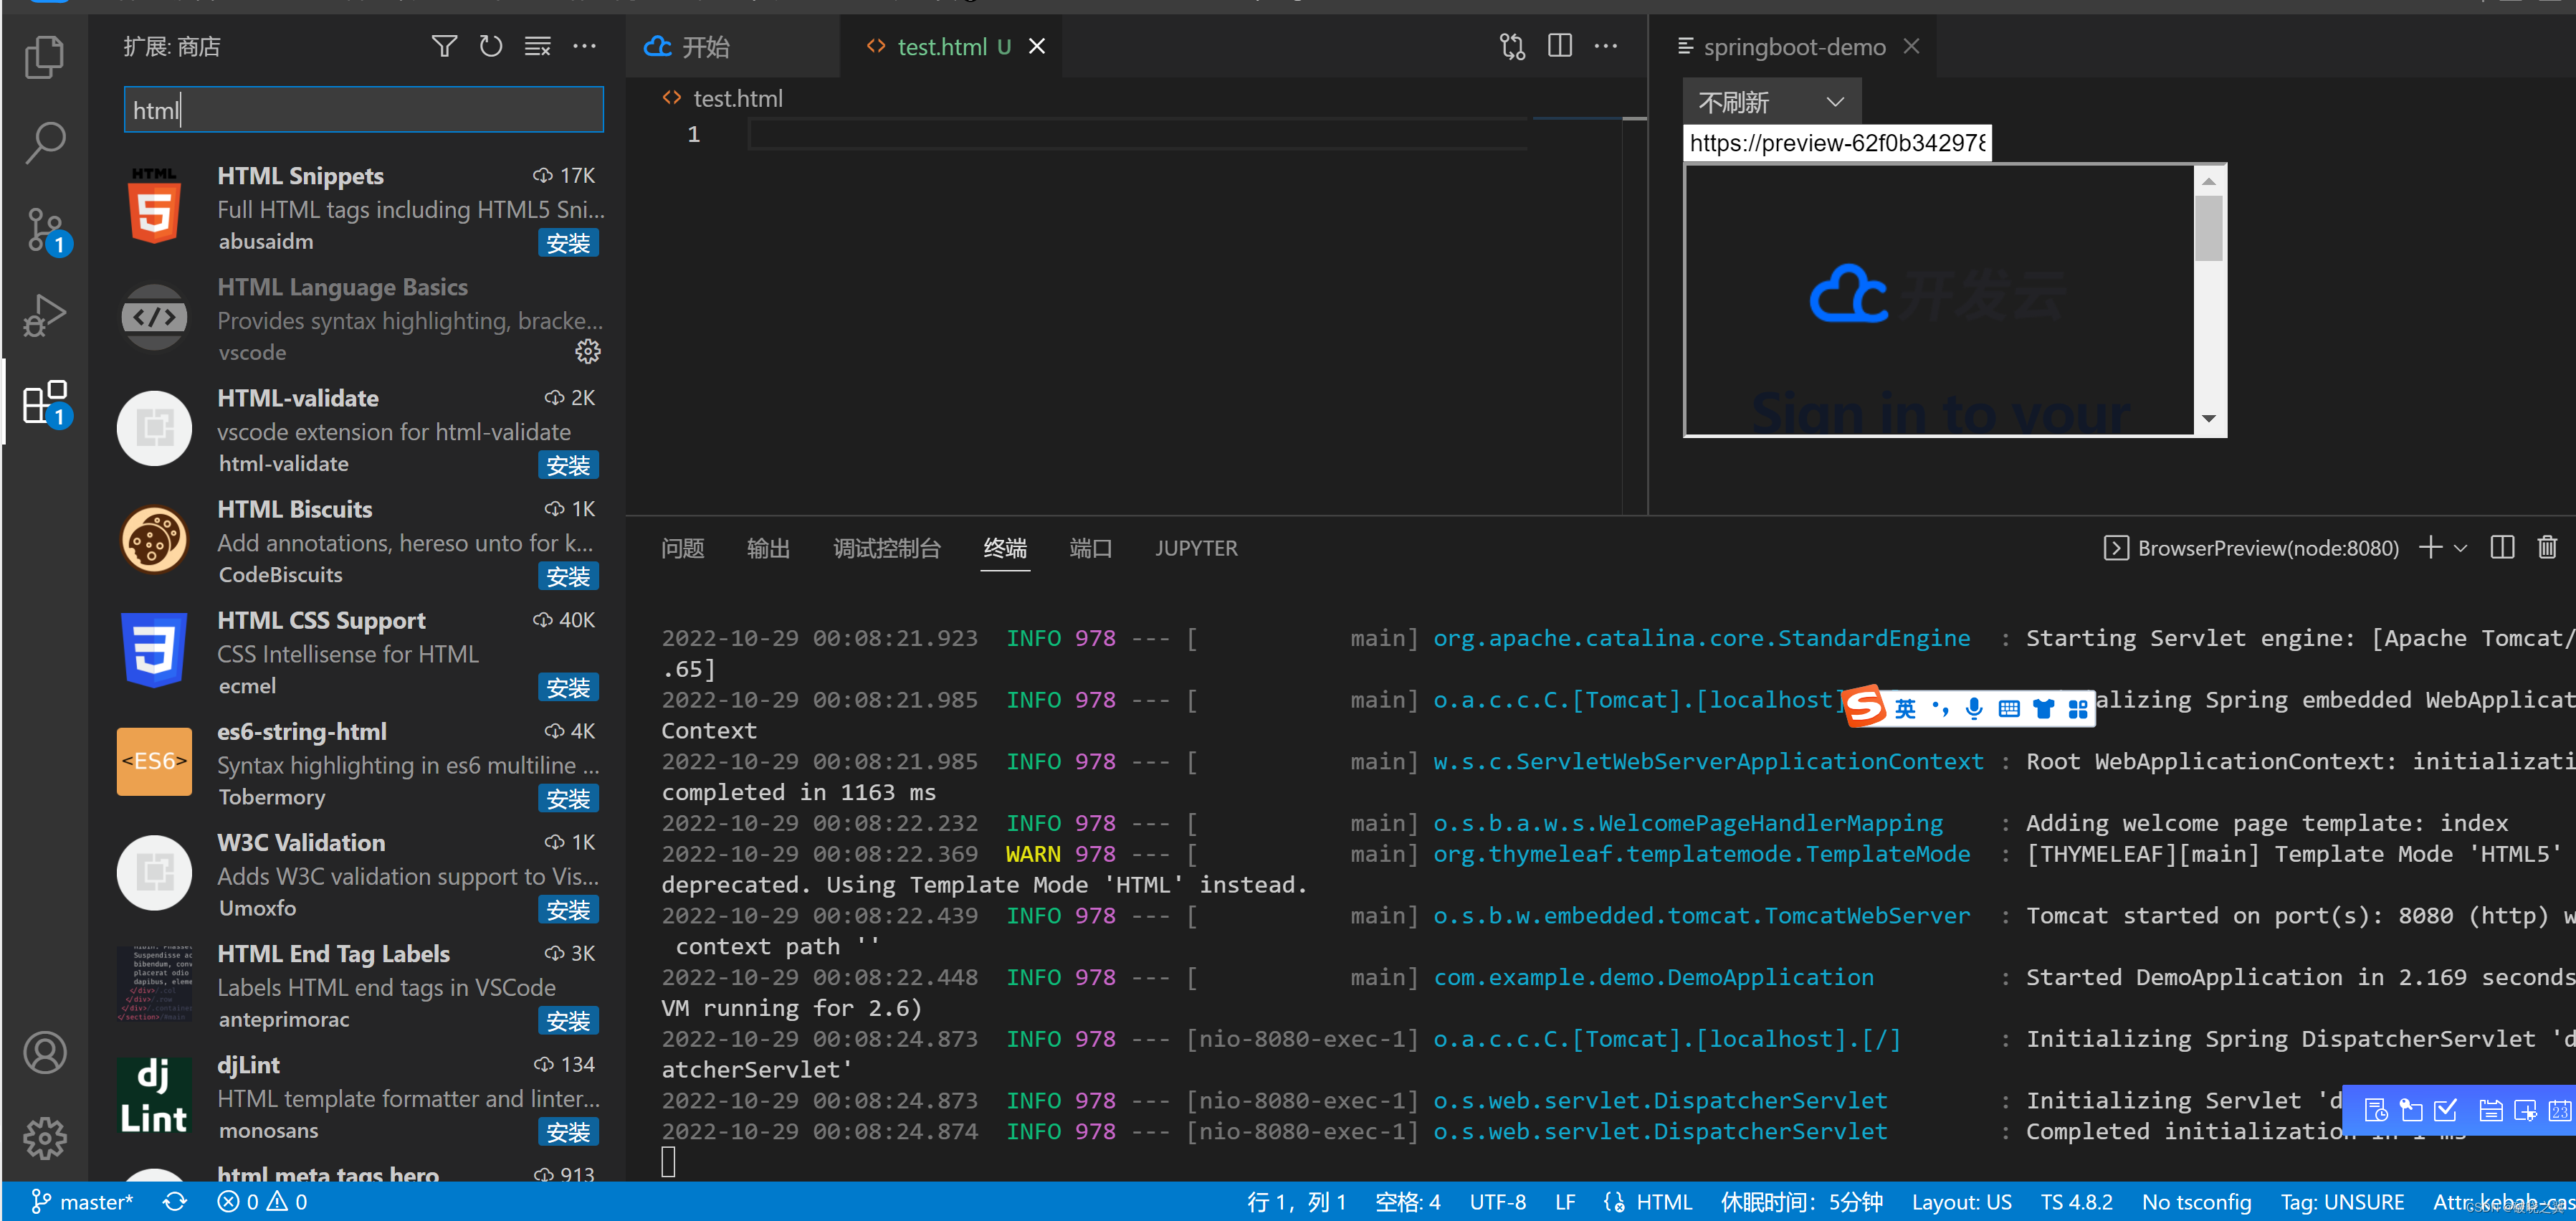Click the Sogou soft keyboard icon
This screenshot has width=2576, height=1221.
[2008, 709]
